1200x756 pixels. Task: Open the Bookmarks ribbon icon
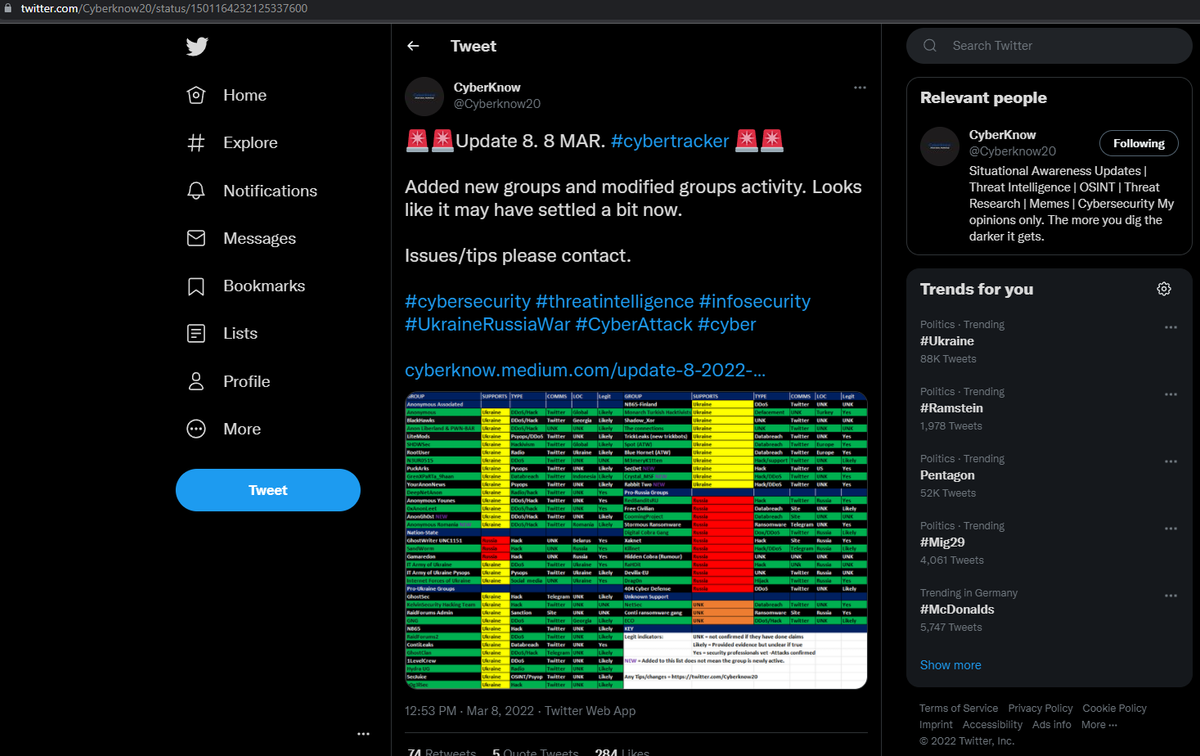(196, 286)
